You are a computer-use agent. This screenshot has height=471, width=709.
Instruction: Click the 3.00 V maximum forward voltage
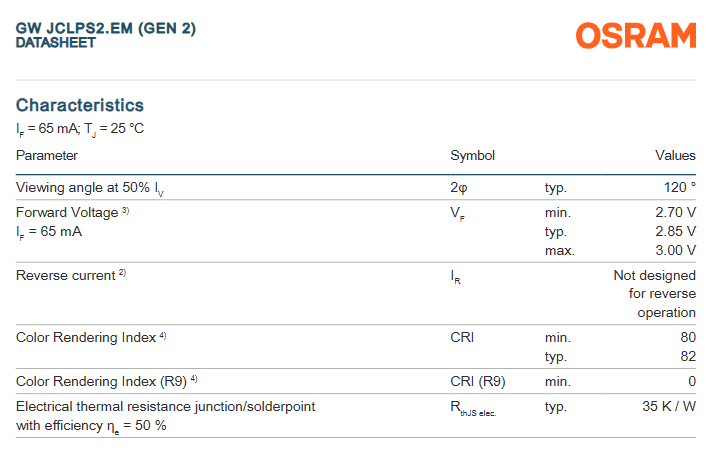tap(674, 250)
